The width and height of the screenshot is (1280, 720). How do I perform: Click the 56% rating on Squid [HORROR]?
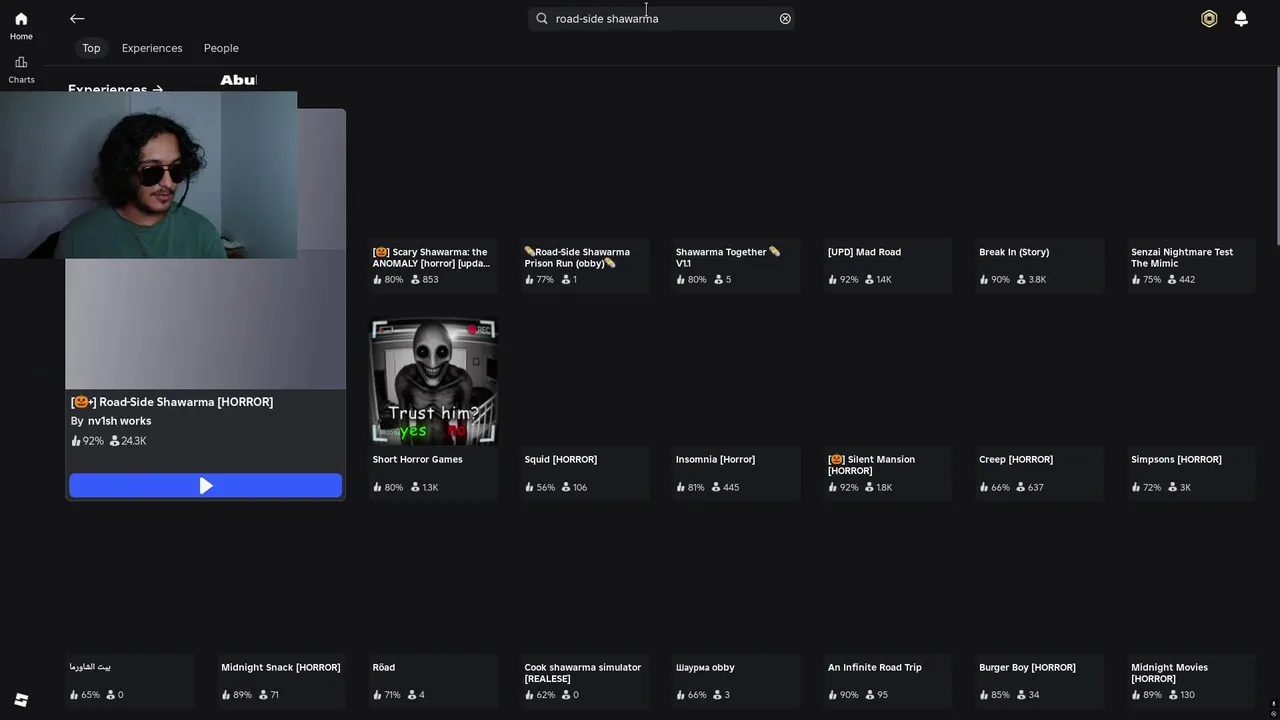pyautogui.click(x=545, y=488)
